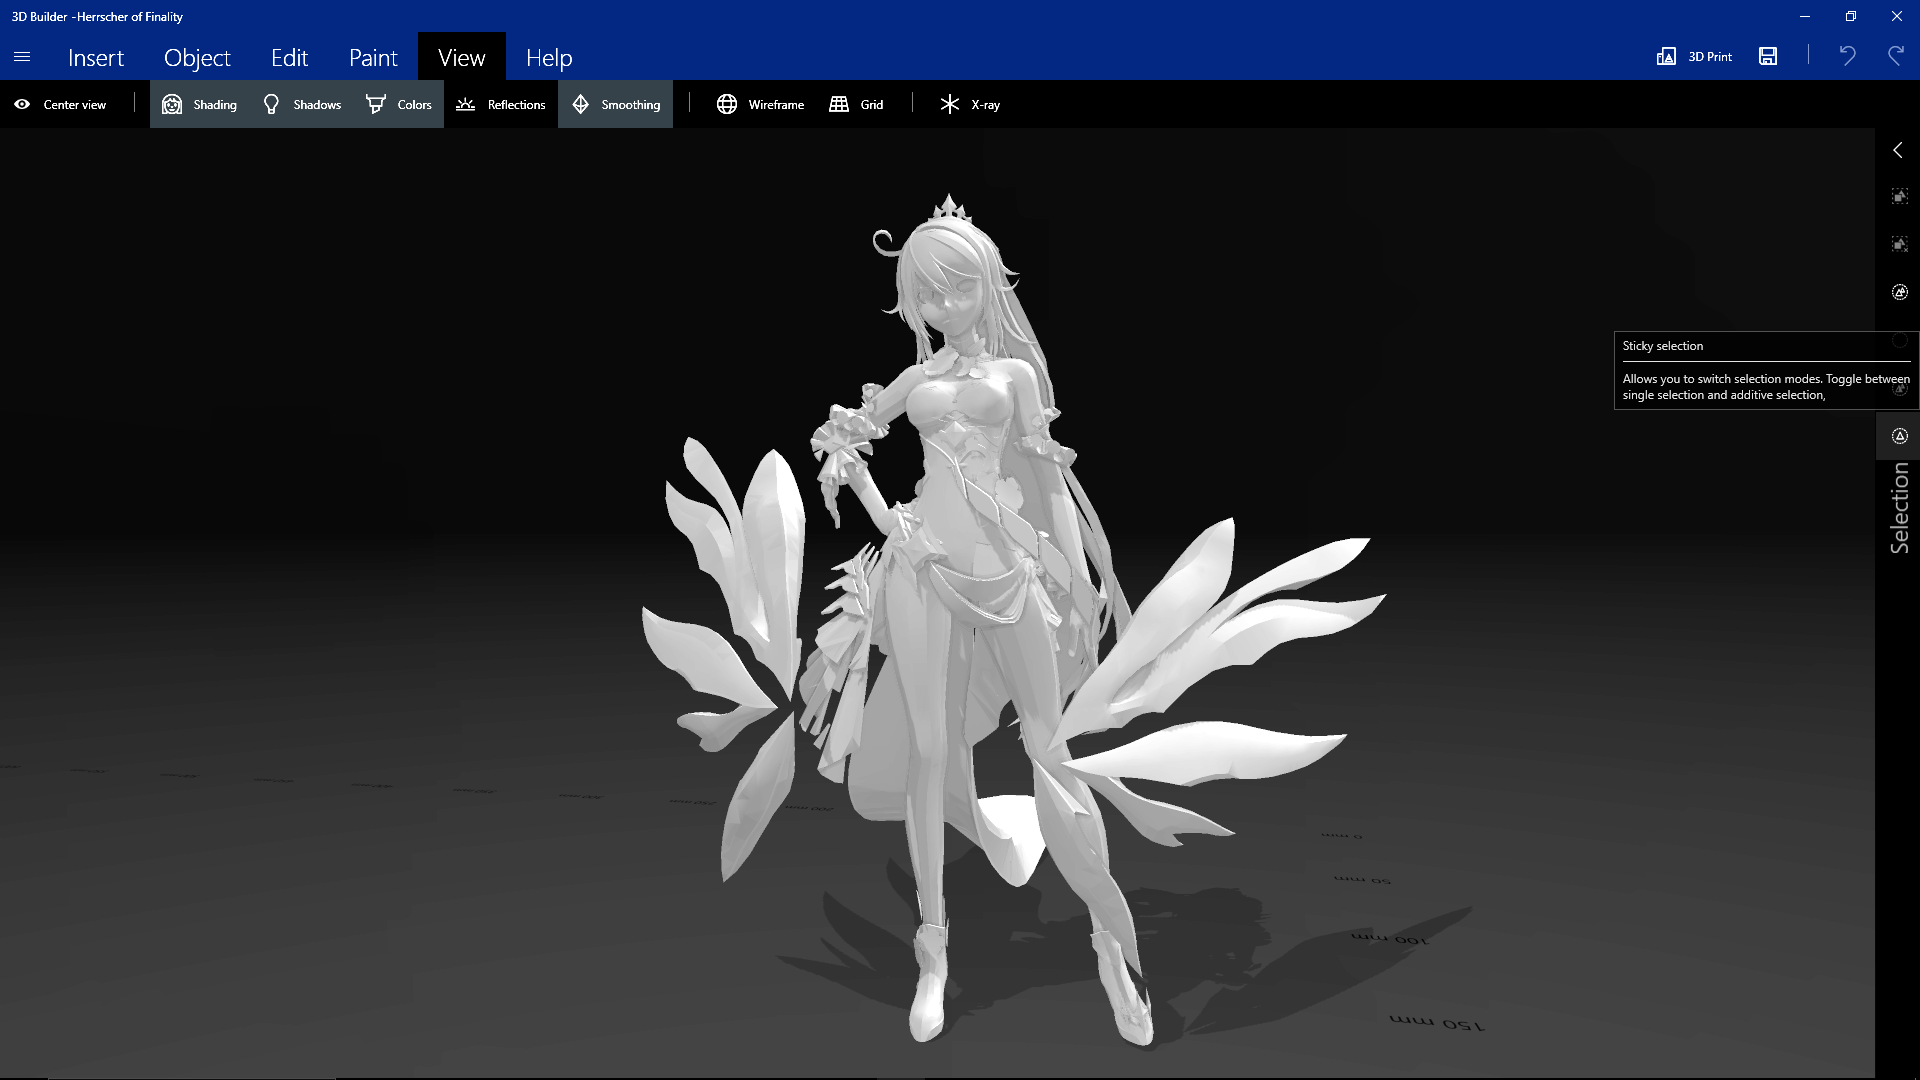The height and width of the screenshot is (1080, 1920).
Task: Click the Redo arrow
Action: (1895, 57)
